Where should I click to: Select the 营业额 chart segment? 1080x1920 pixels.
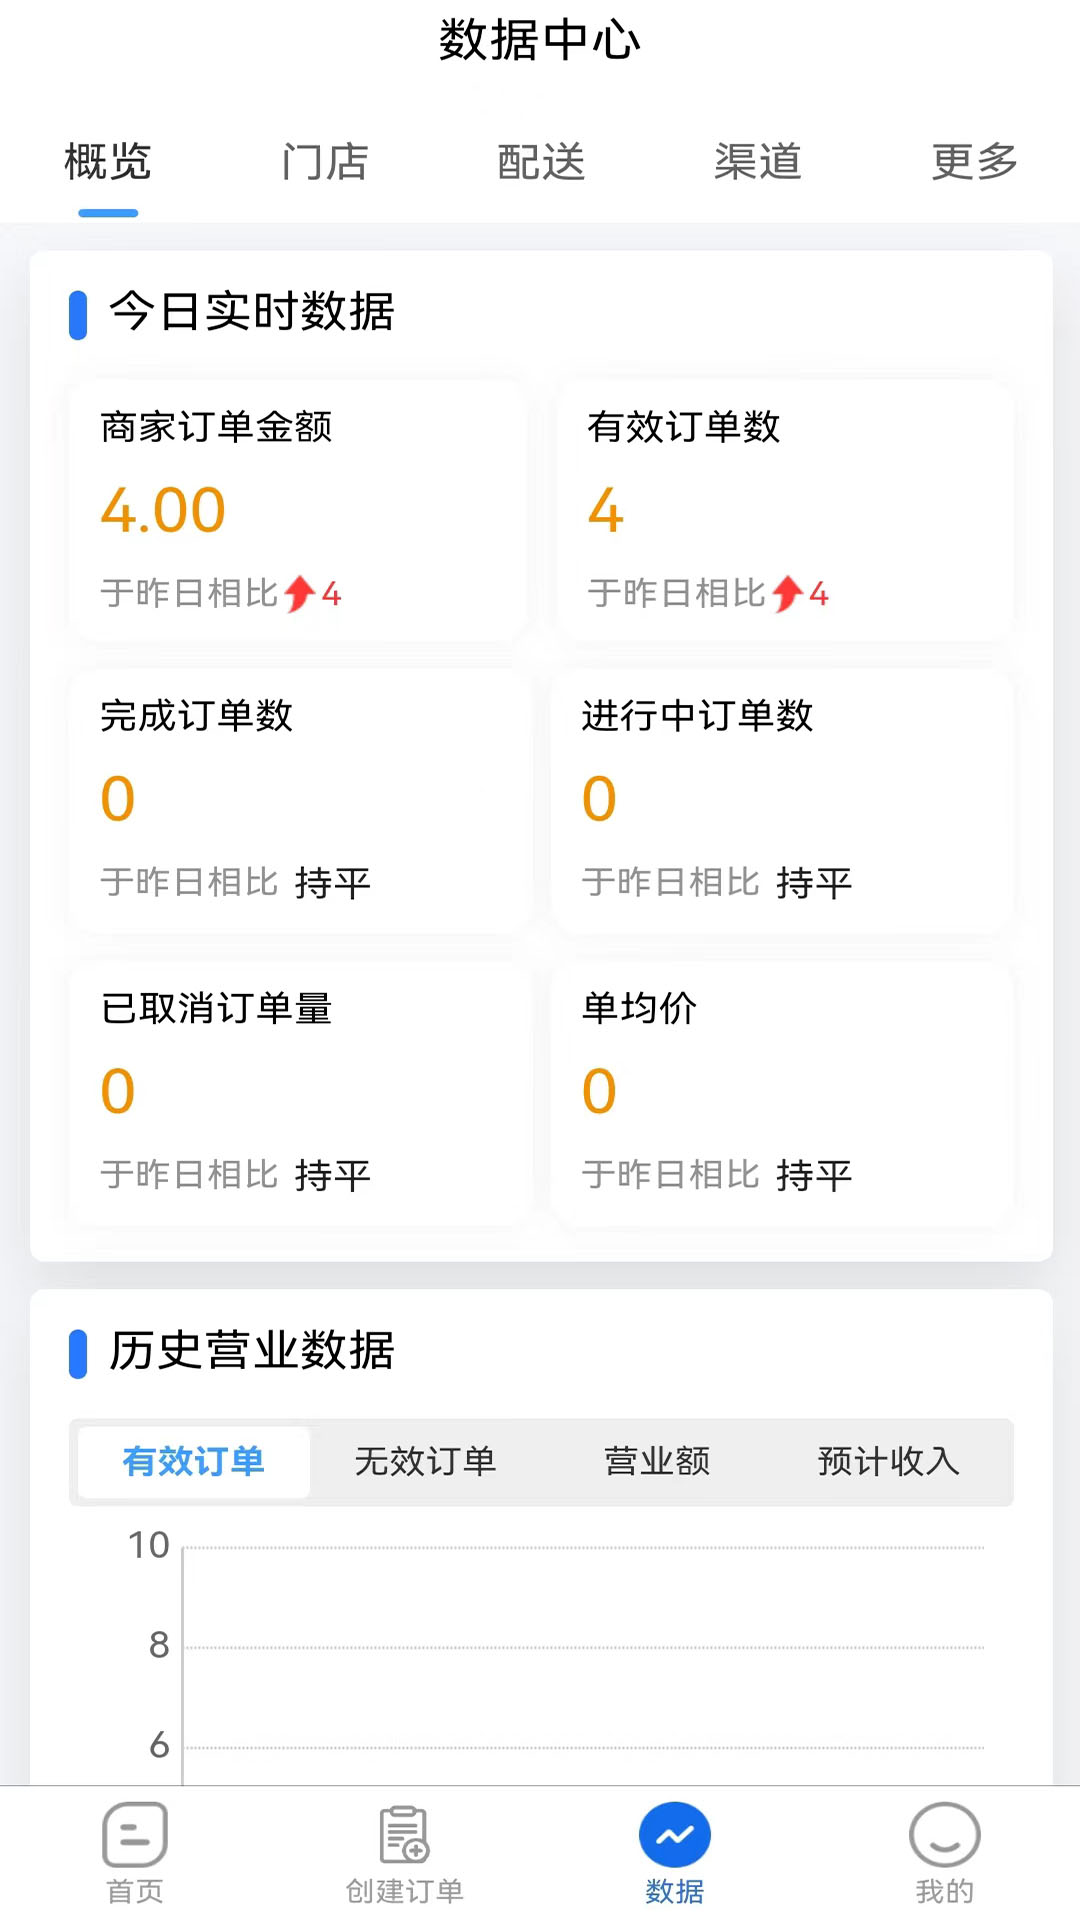tap(657, 1461)
